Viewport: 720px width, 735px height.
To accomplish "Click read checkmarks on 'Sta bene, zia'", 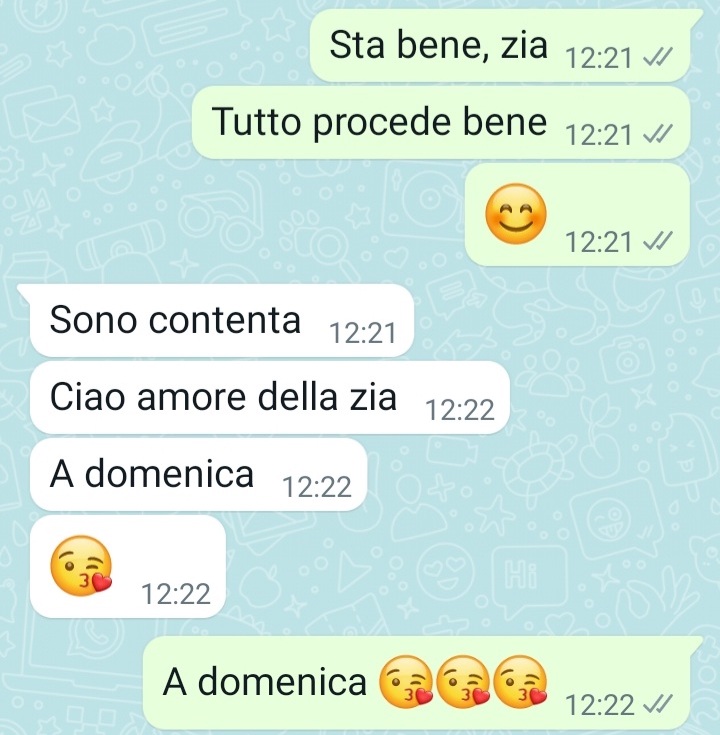I will [658, 59].
